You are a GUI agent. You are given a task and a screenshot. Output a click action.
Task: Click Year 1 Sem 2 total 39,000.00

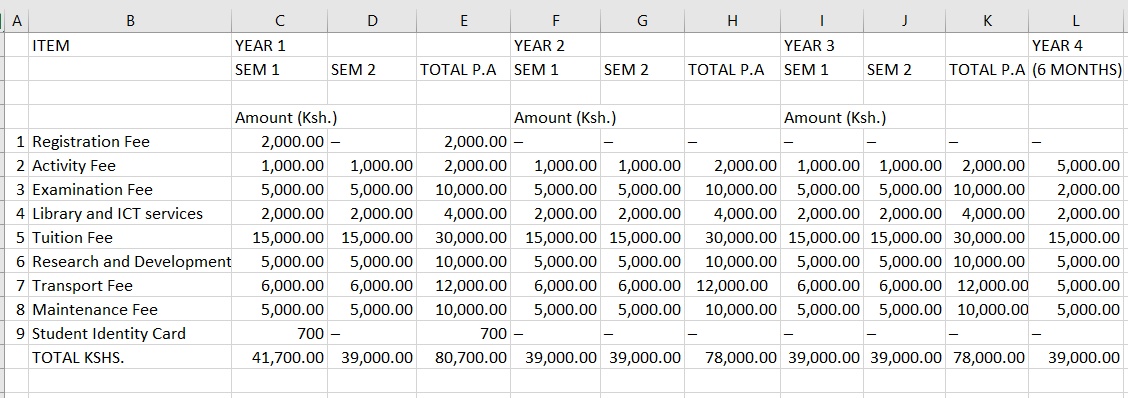tap(371, 357)
